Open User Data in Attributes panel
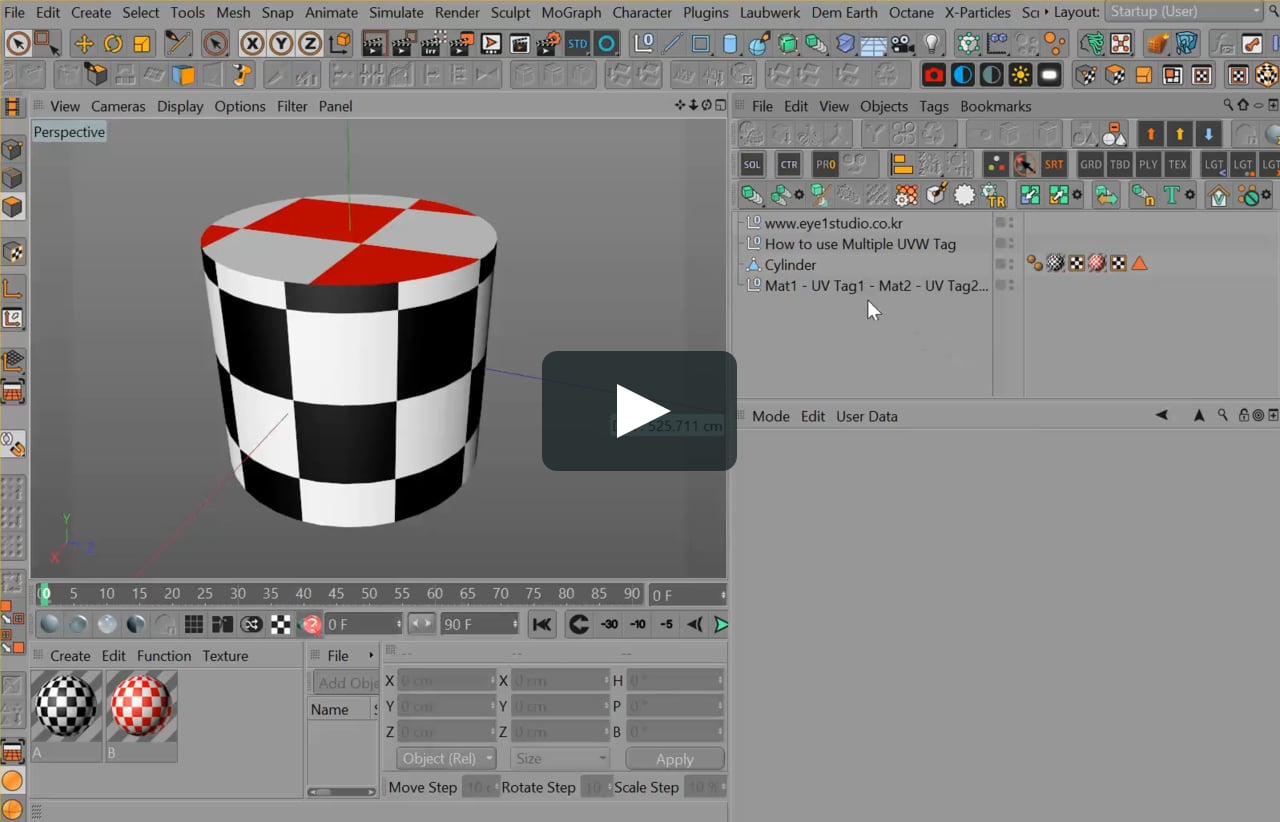Image resolution: width=1280 pixels, height=822 pixels. [x=867, y=416]
